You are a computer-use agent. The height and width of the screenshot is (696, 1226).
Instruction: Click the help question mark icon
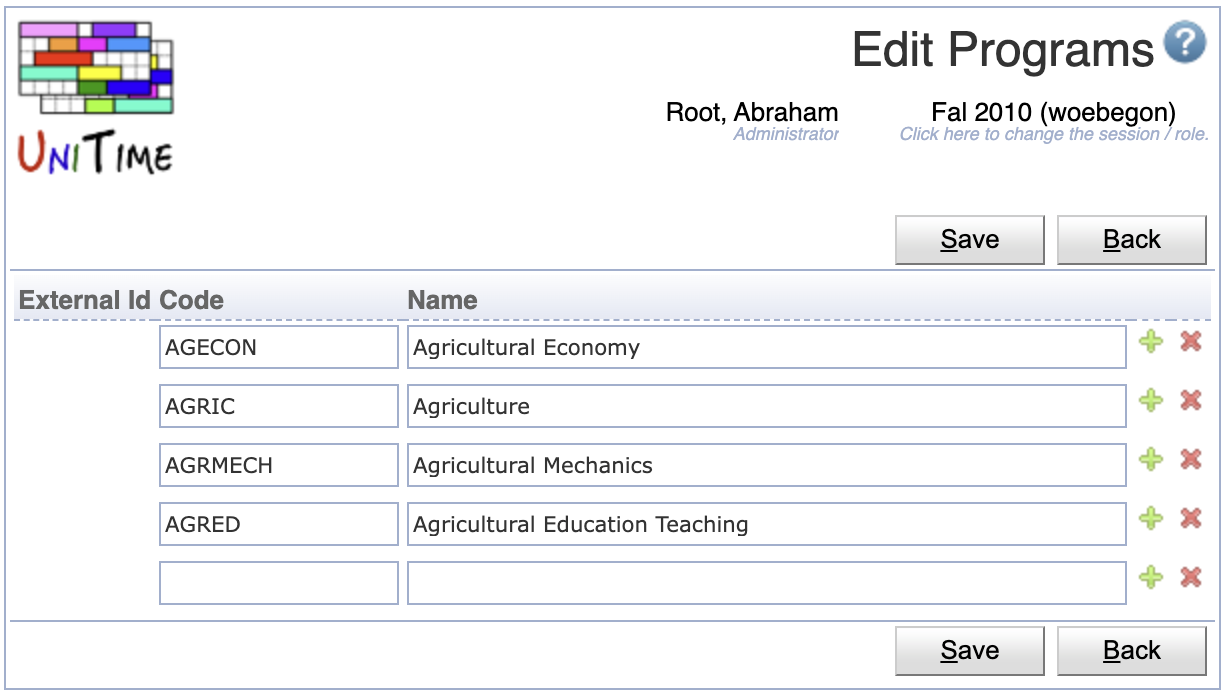[x=1185, y=42]
